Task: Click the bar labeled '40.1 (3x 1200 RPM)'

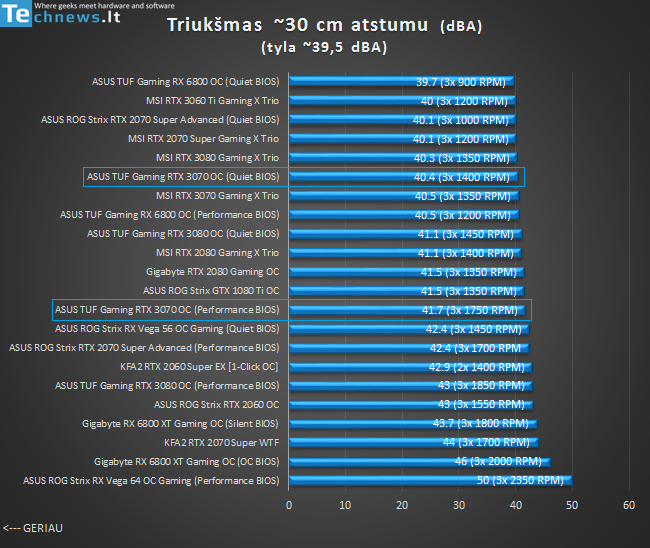Action: [x=402, y=139]
